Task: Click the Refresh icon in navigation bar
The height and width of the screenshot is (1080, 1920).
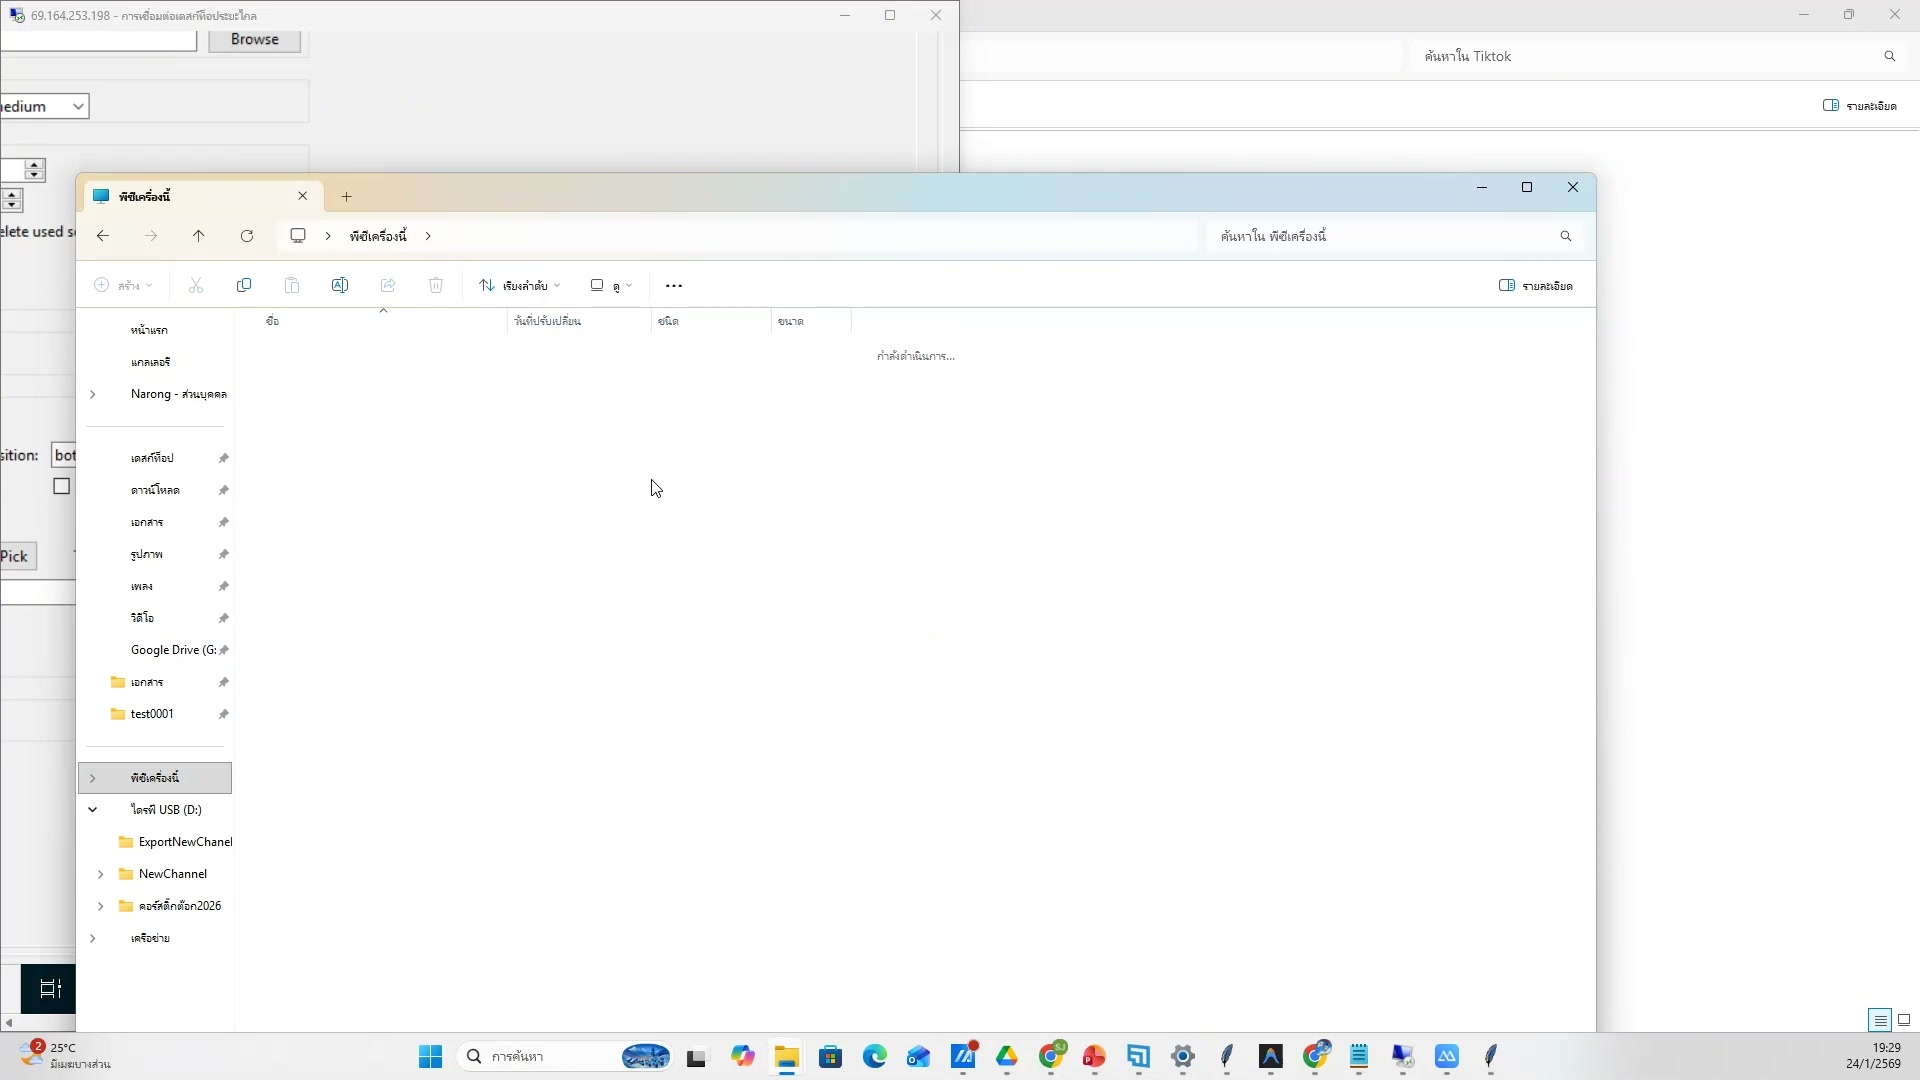Action: (247, 236)
